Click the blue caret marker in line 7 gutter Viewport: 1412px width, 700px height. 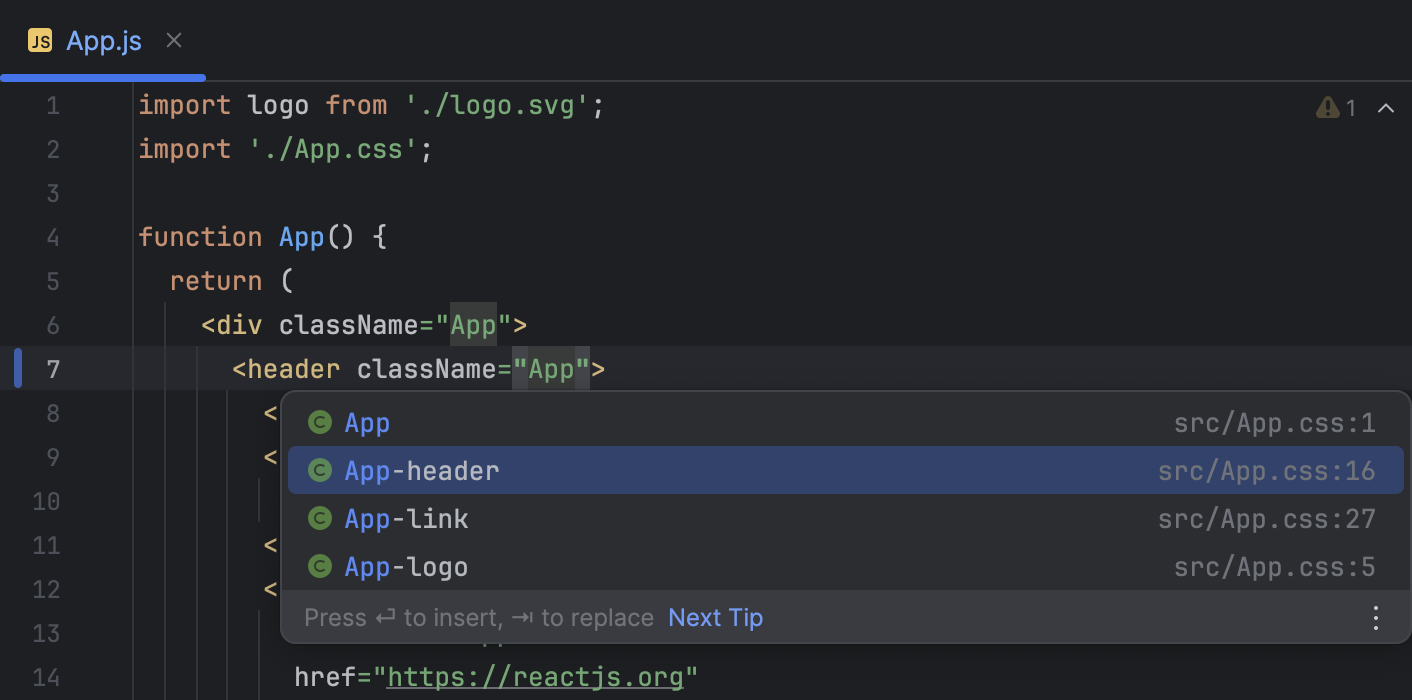coord(16,368)
